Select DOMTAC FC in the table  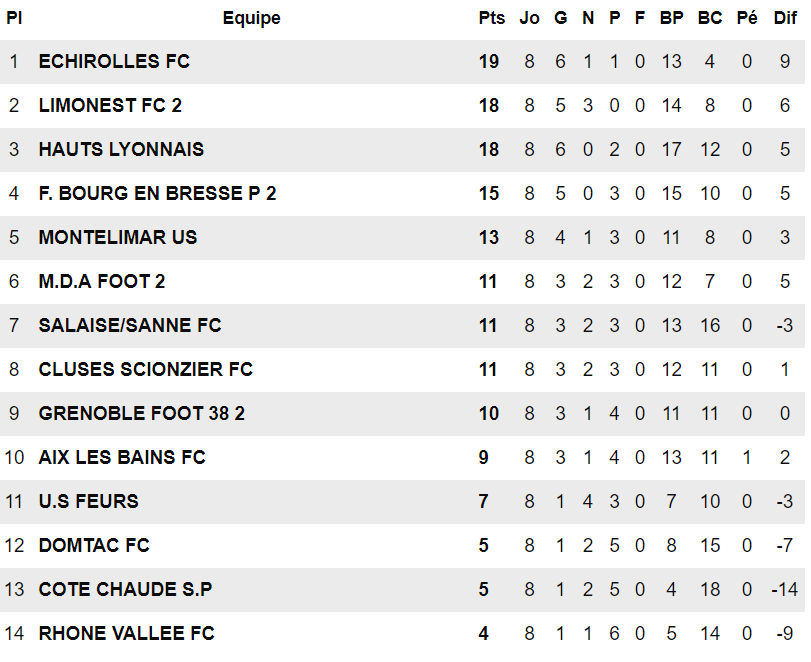[94, 546]
